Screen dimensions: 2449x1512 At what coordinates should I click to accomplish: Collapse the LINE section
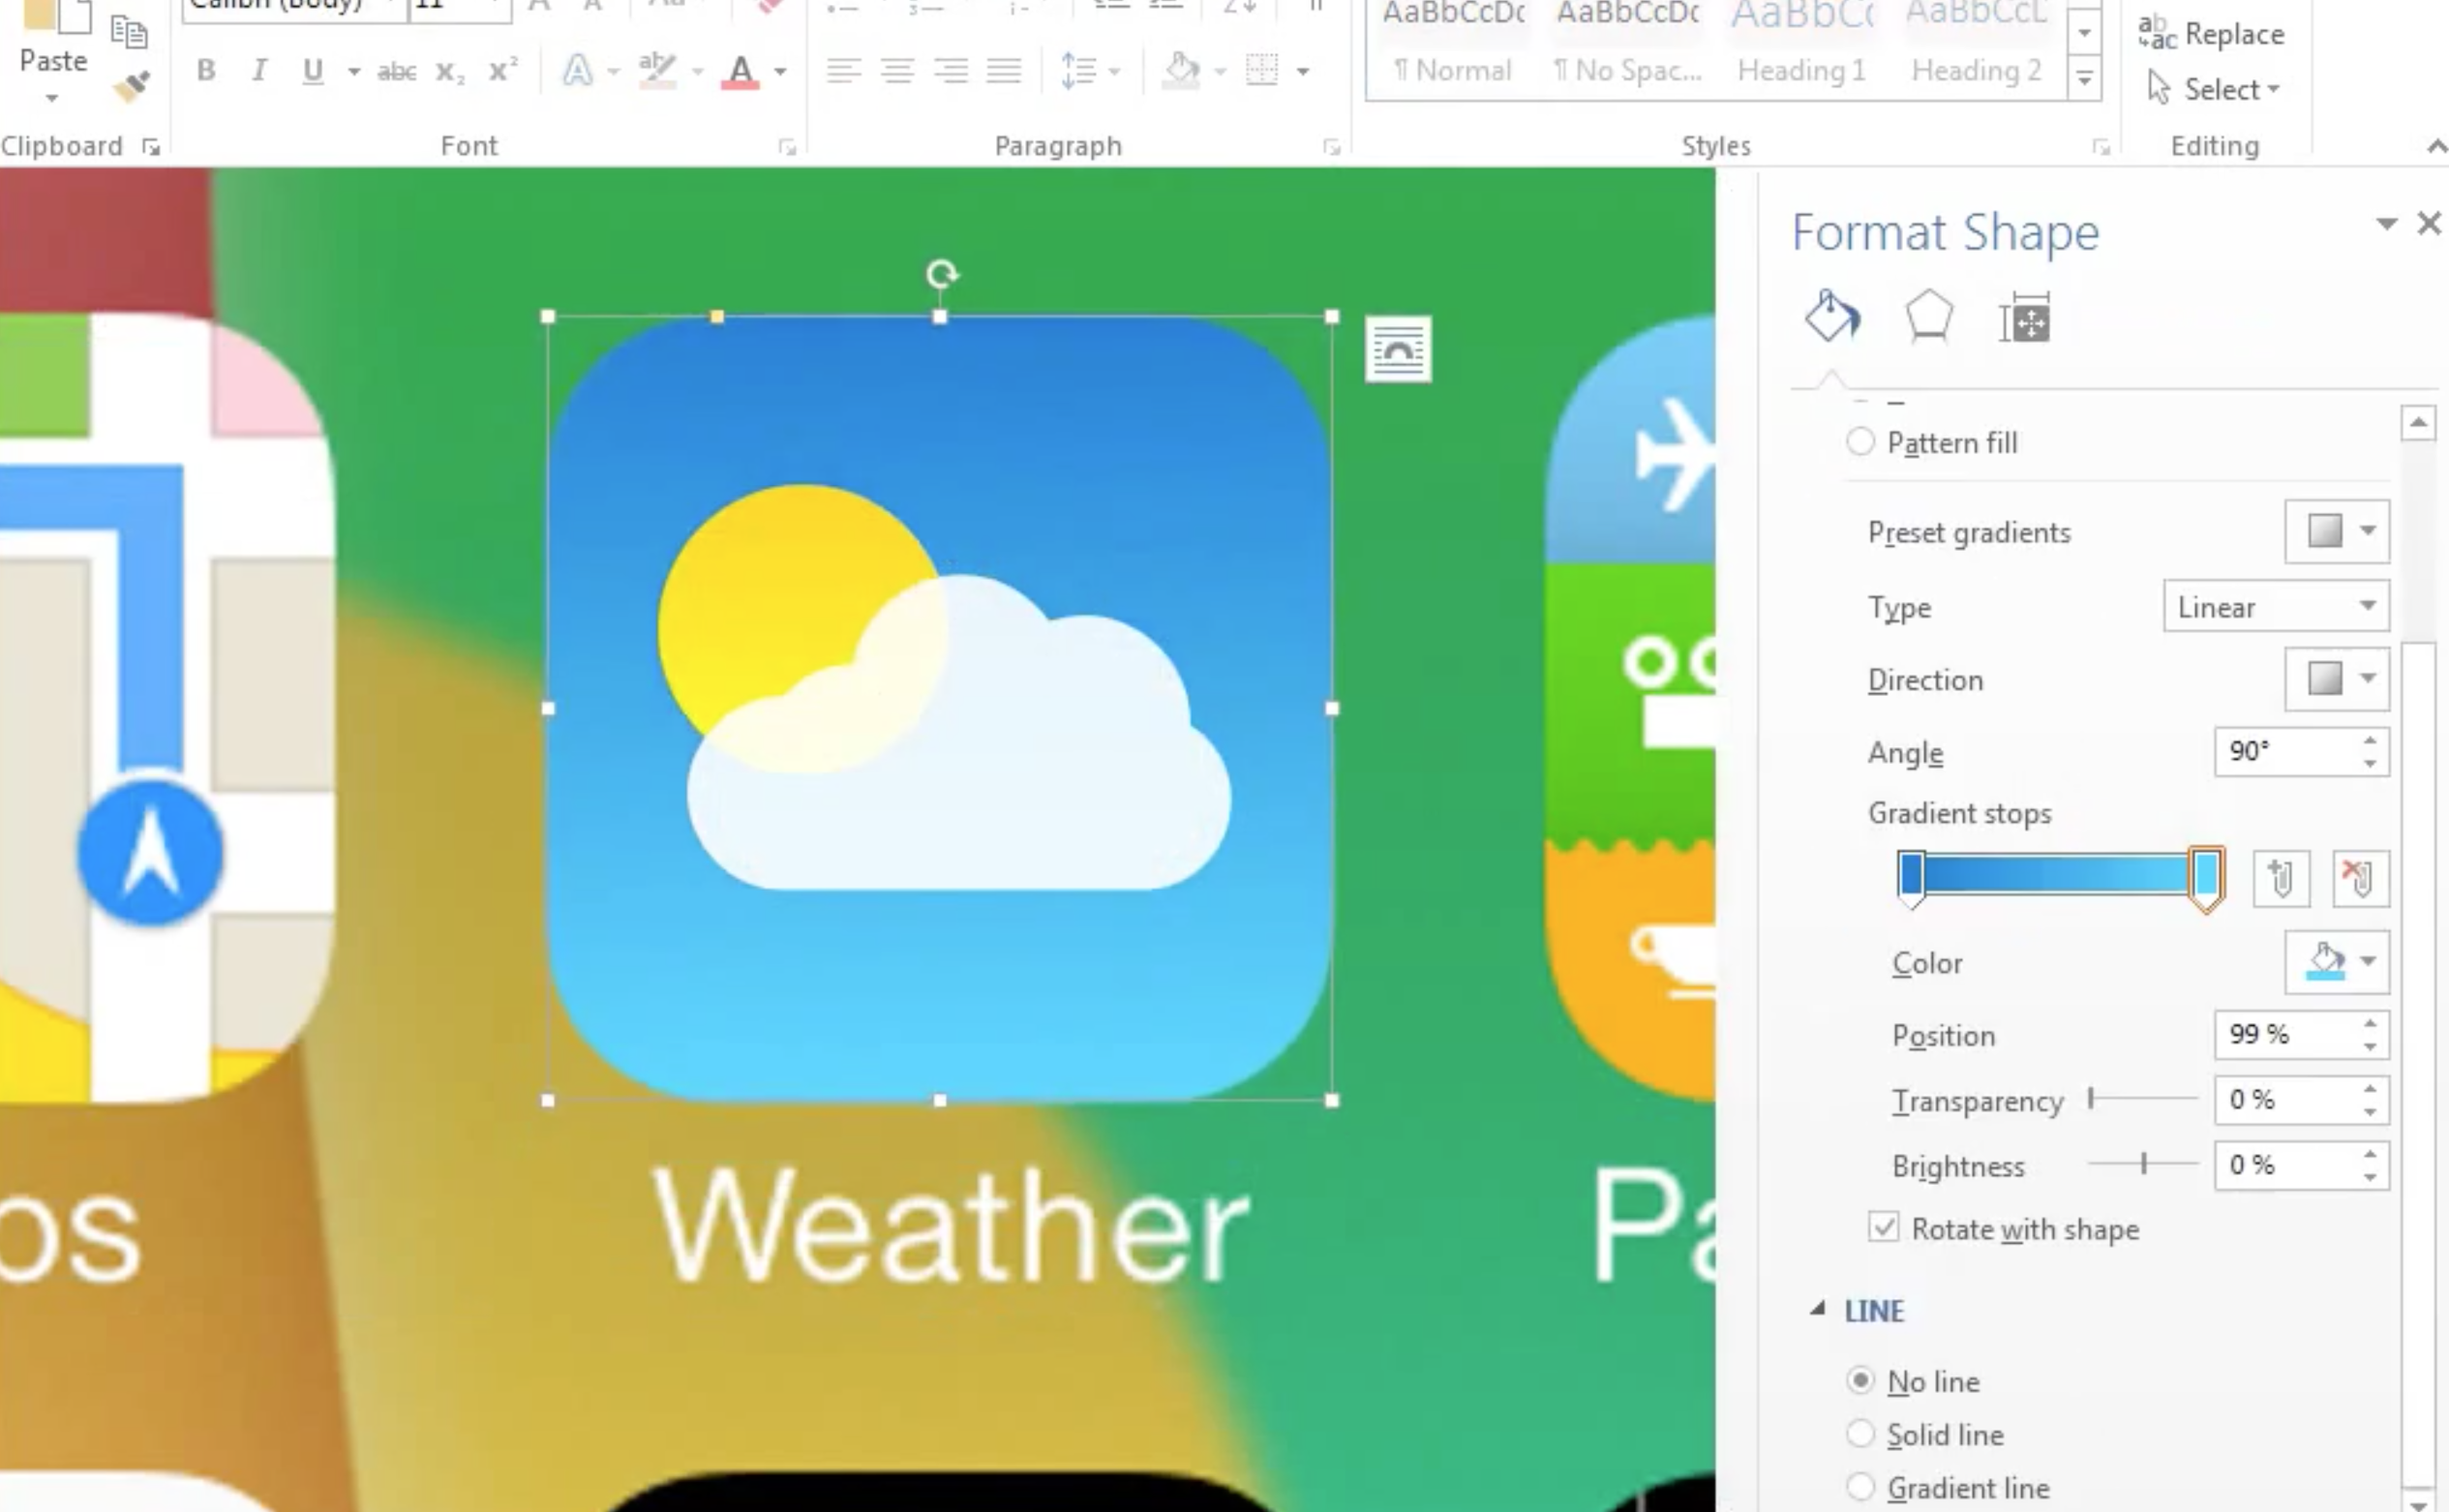1818,1310
